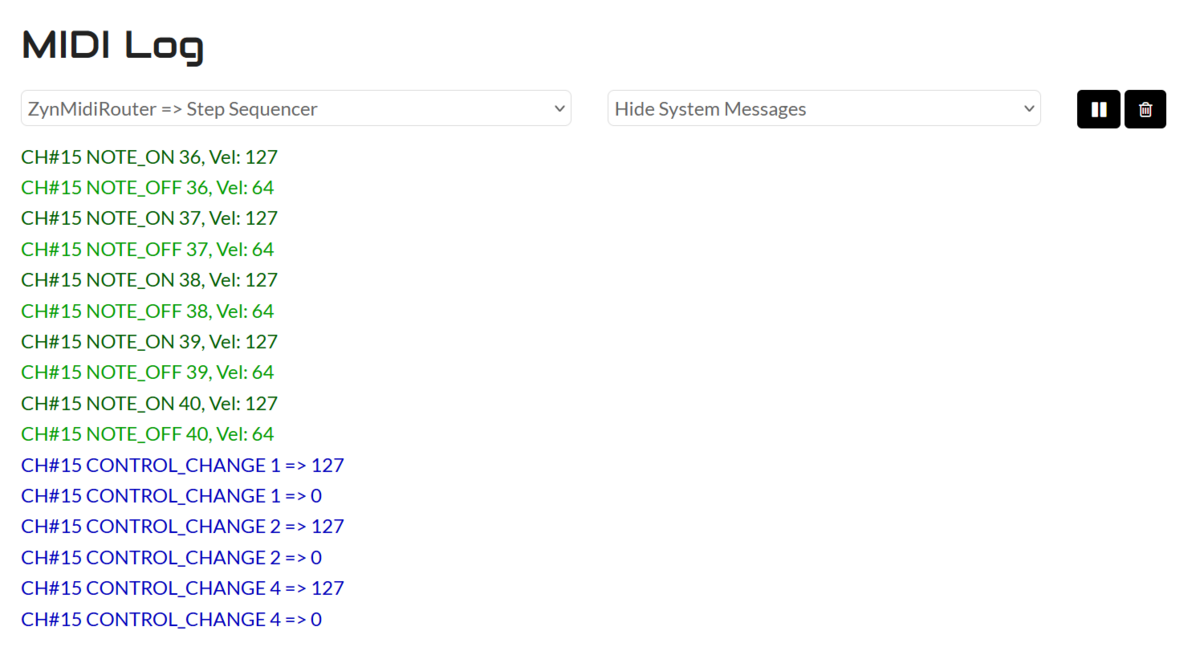The width and height of the screenshot is (1200, 651).
Task: Click the NOTE_ON 37 log entry
Action: coord(149,218)
